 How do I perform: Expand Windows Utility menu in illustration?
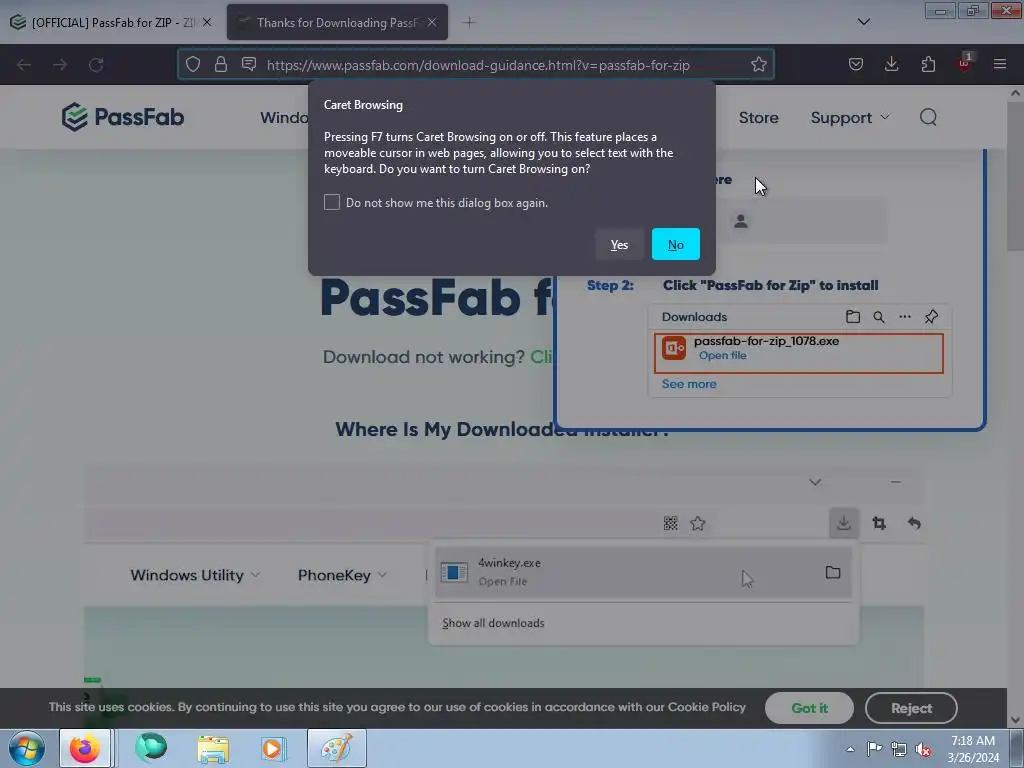[195, 575]
